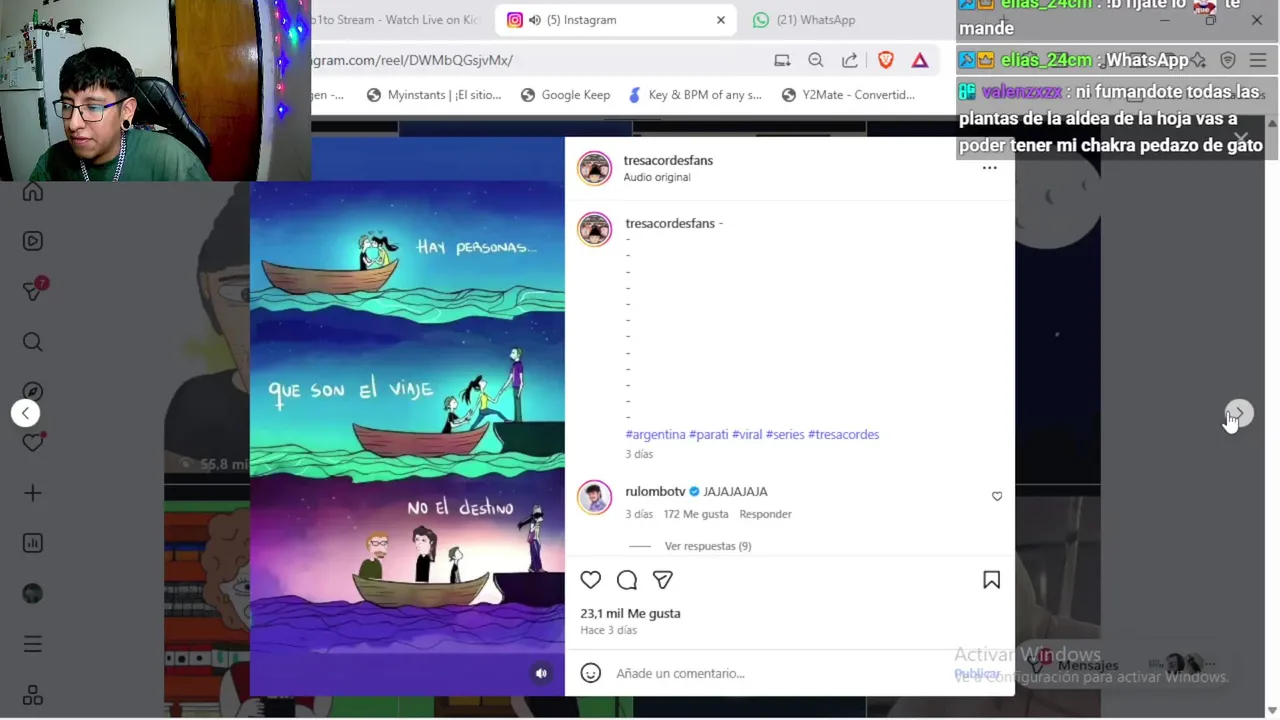Open the three-dot more options menu for the post
The height and width of the screenshot is (720, 1280).
point(989,168)
